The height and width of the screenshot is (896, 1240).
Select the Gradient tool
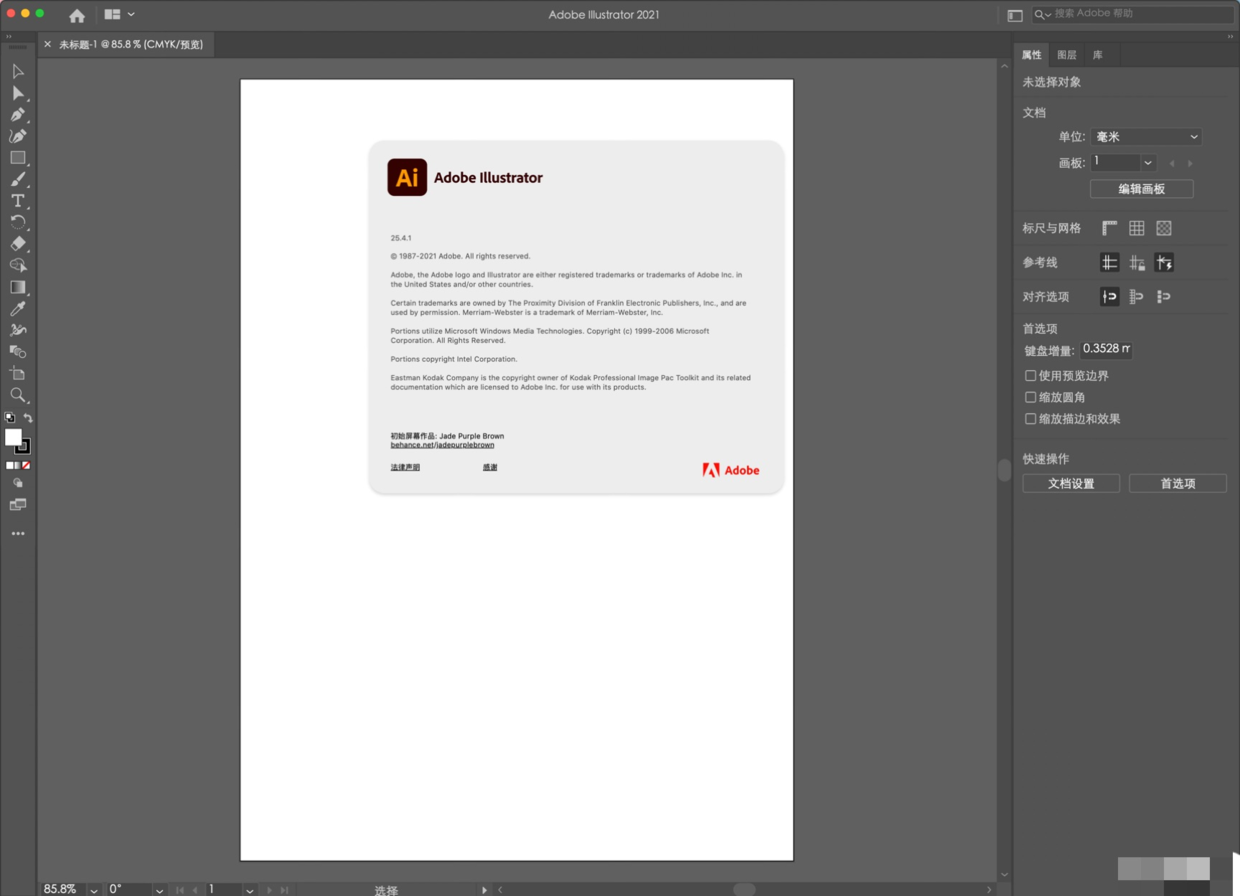pyautogui.click(x=18, y=287)
